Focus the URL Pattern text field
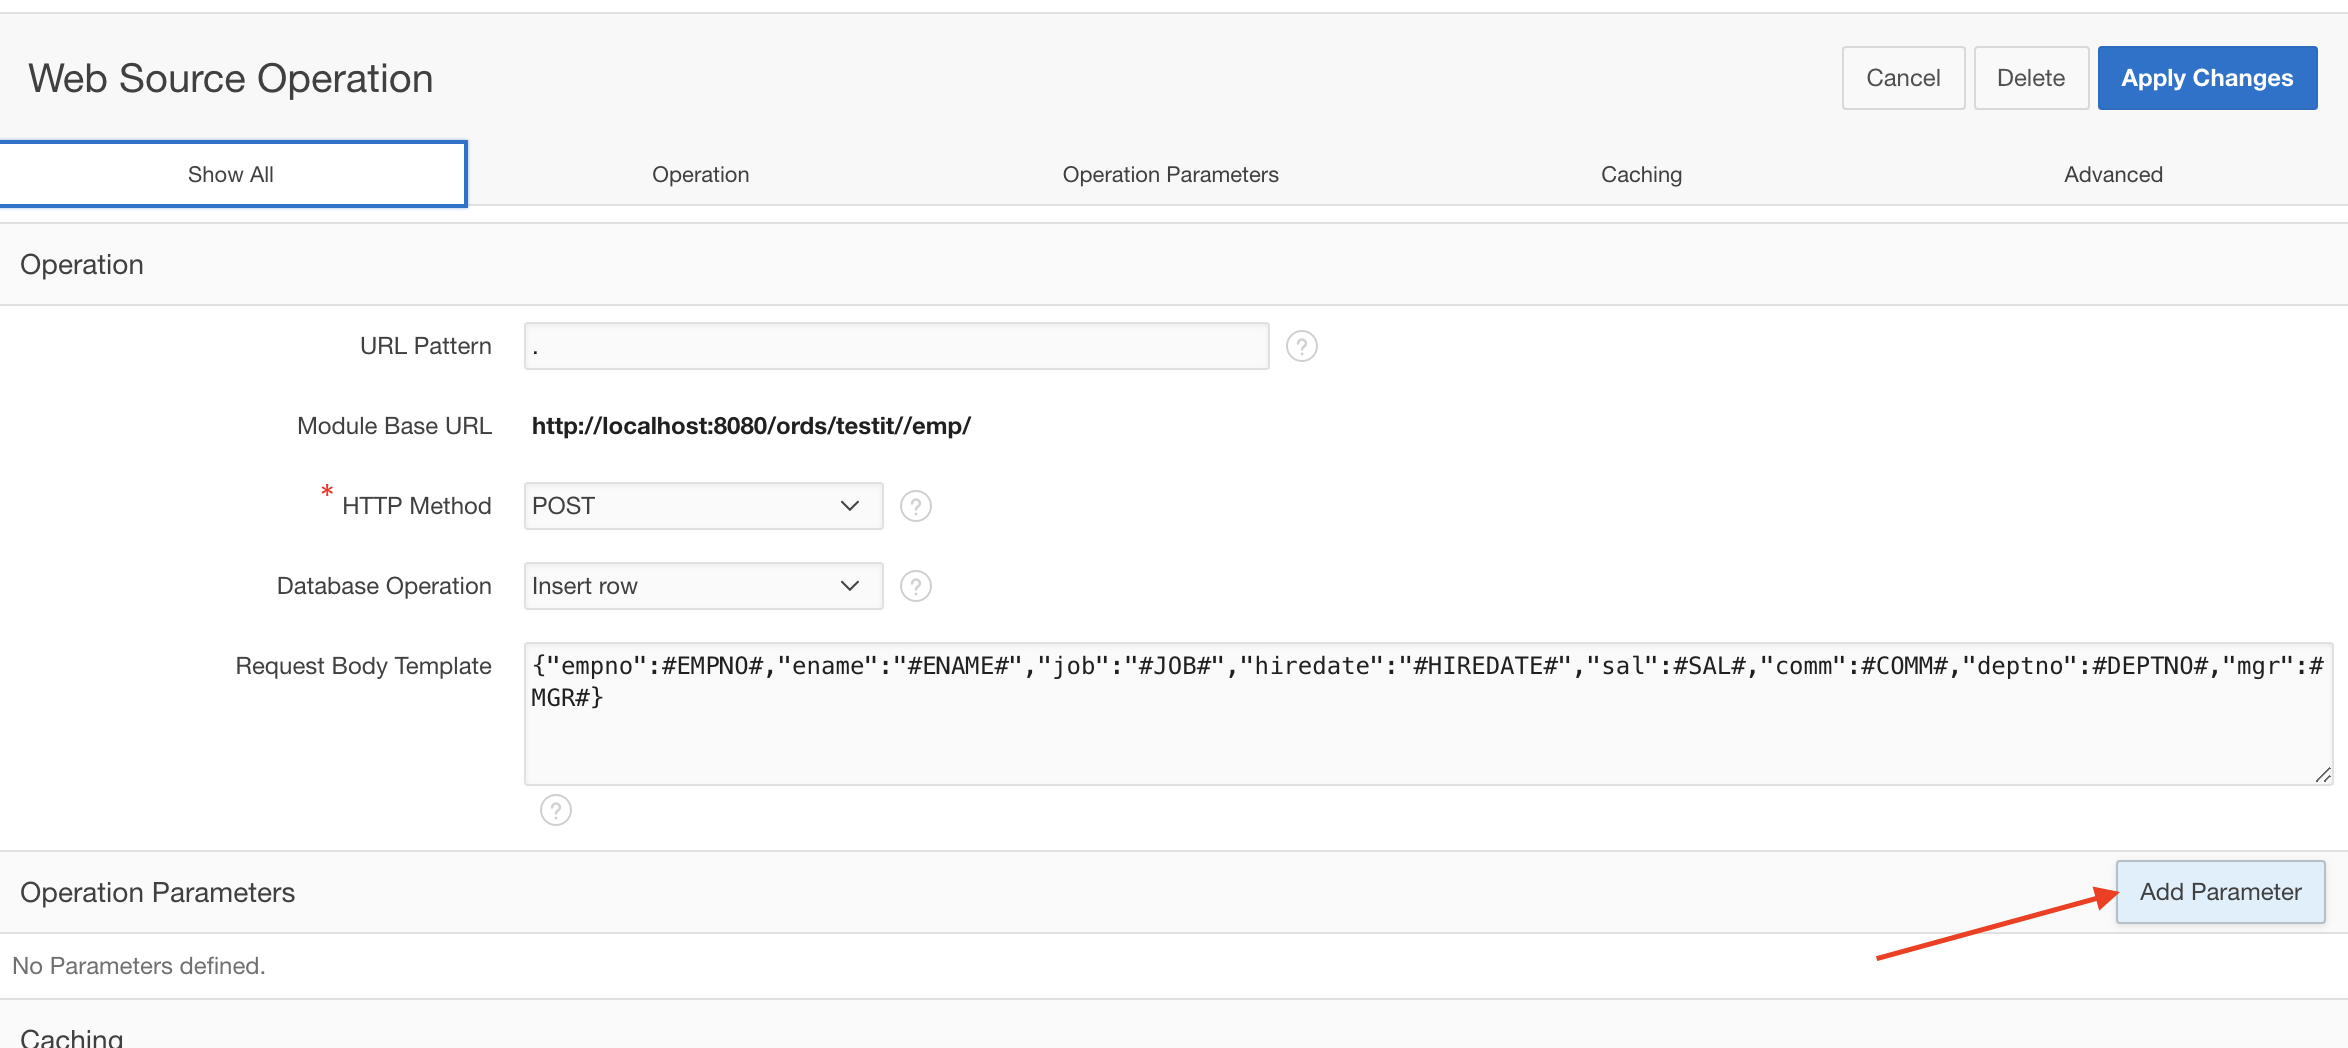The height and width of the screenshot is (1048, 2348). pyautogui.click(x=896, y=346)
